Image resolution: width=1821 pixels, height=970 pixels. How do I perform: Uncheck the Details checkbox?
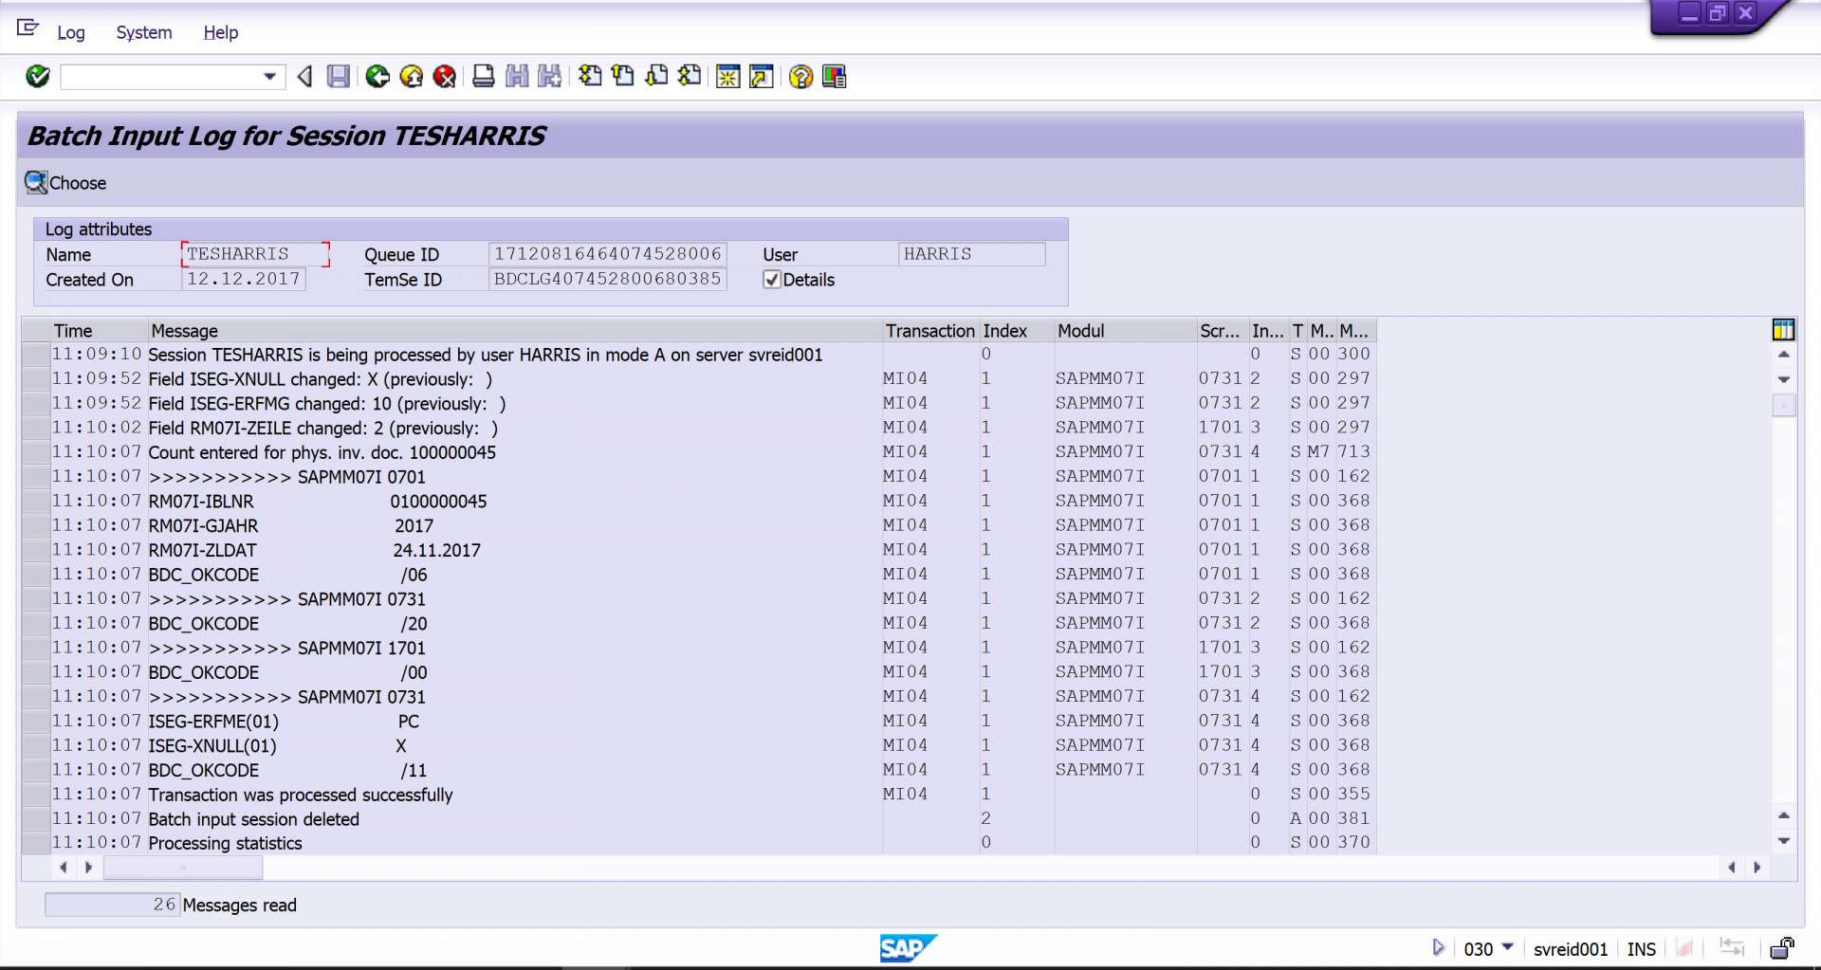[771, 280]
